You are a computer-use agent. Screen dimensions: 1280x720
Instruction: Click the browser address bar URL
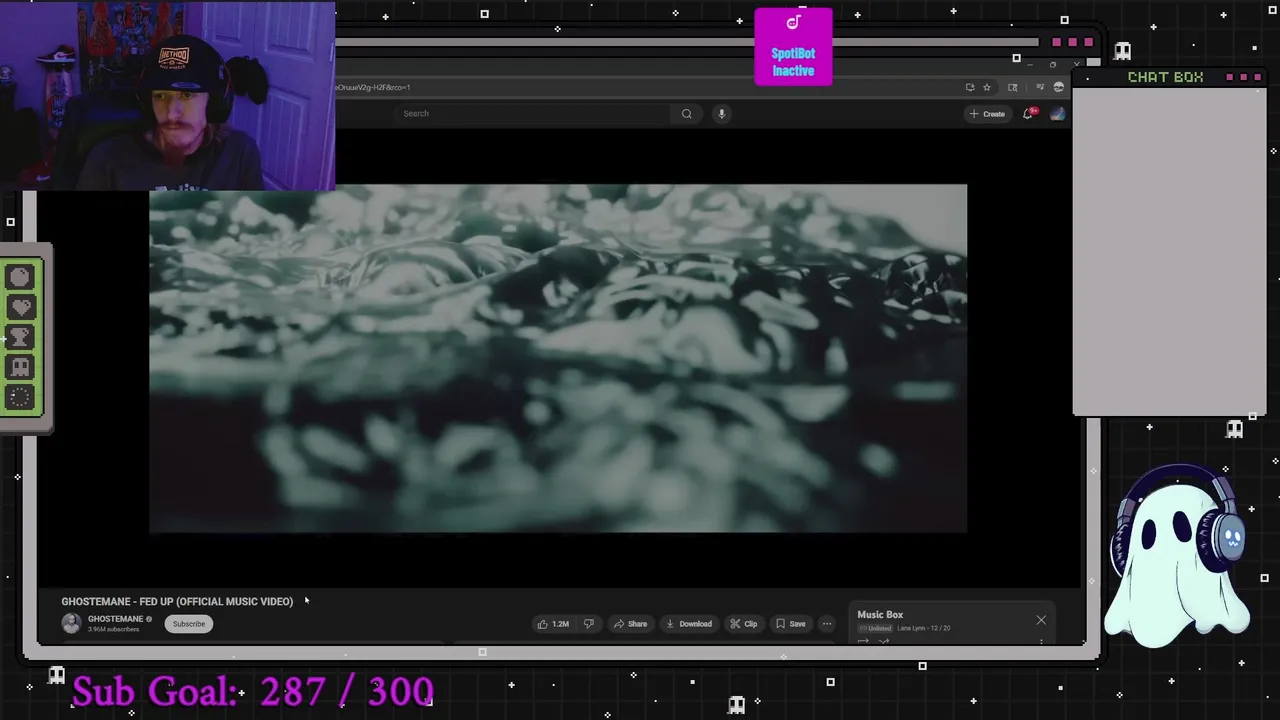click(372, 88)
